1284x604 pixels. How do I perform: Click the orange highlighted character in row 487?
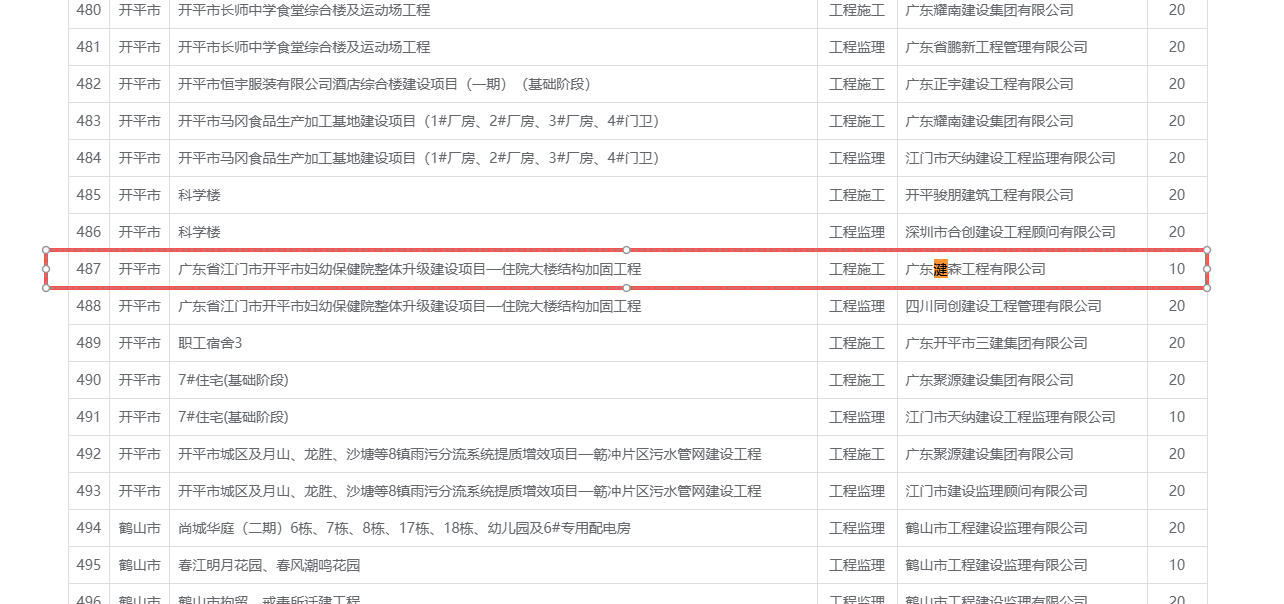[940, 269]
